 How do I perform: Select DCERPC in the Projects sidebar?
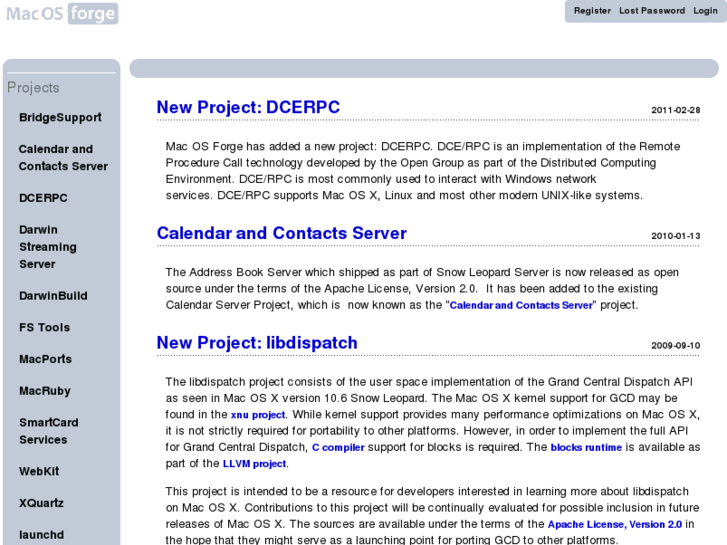click(x=43, y=198)
